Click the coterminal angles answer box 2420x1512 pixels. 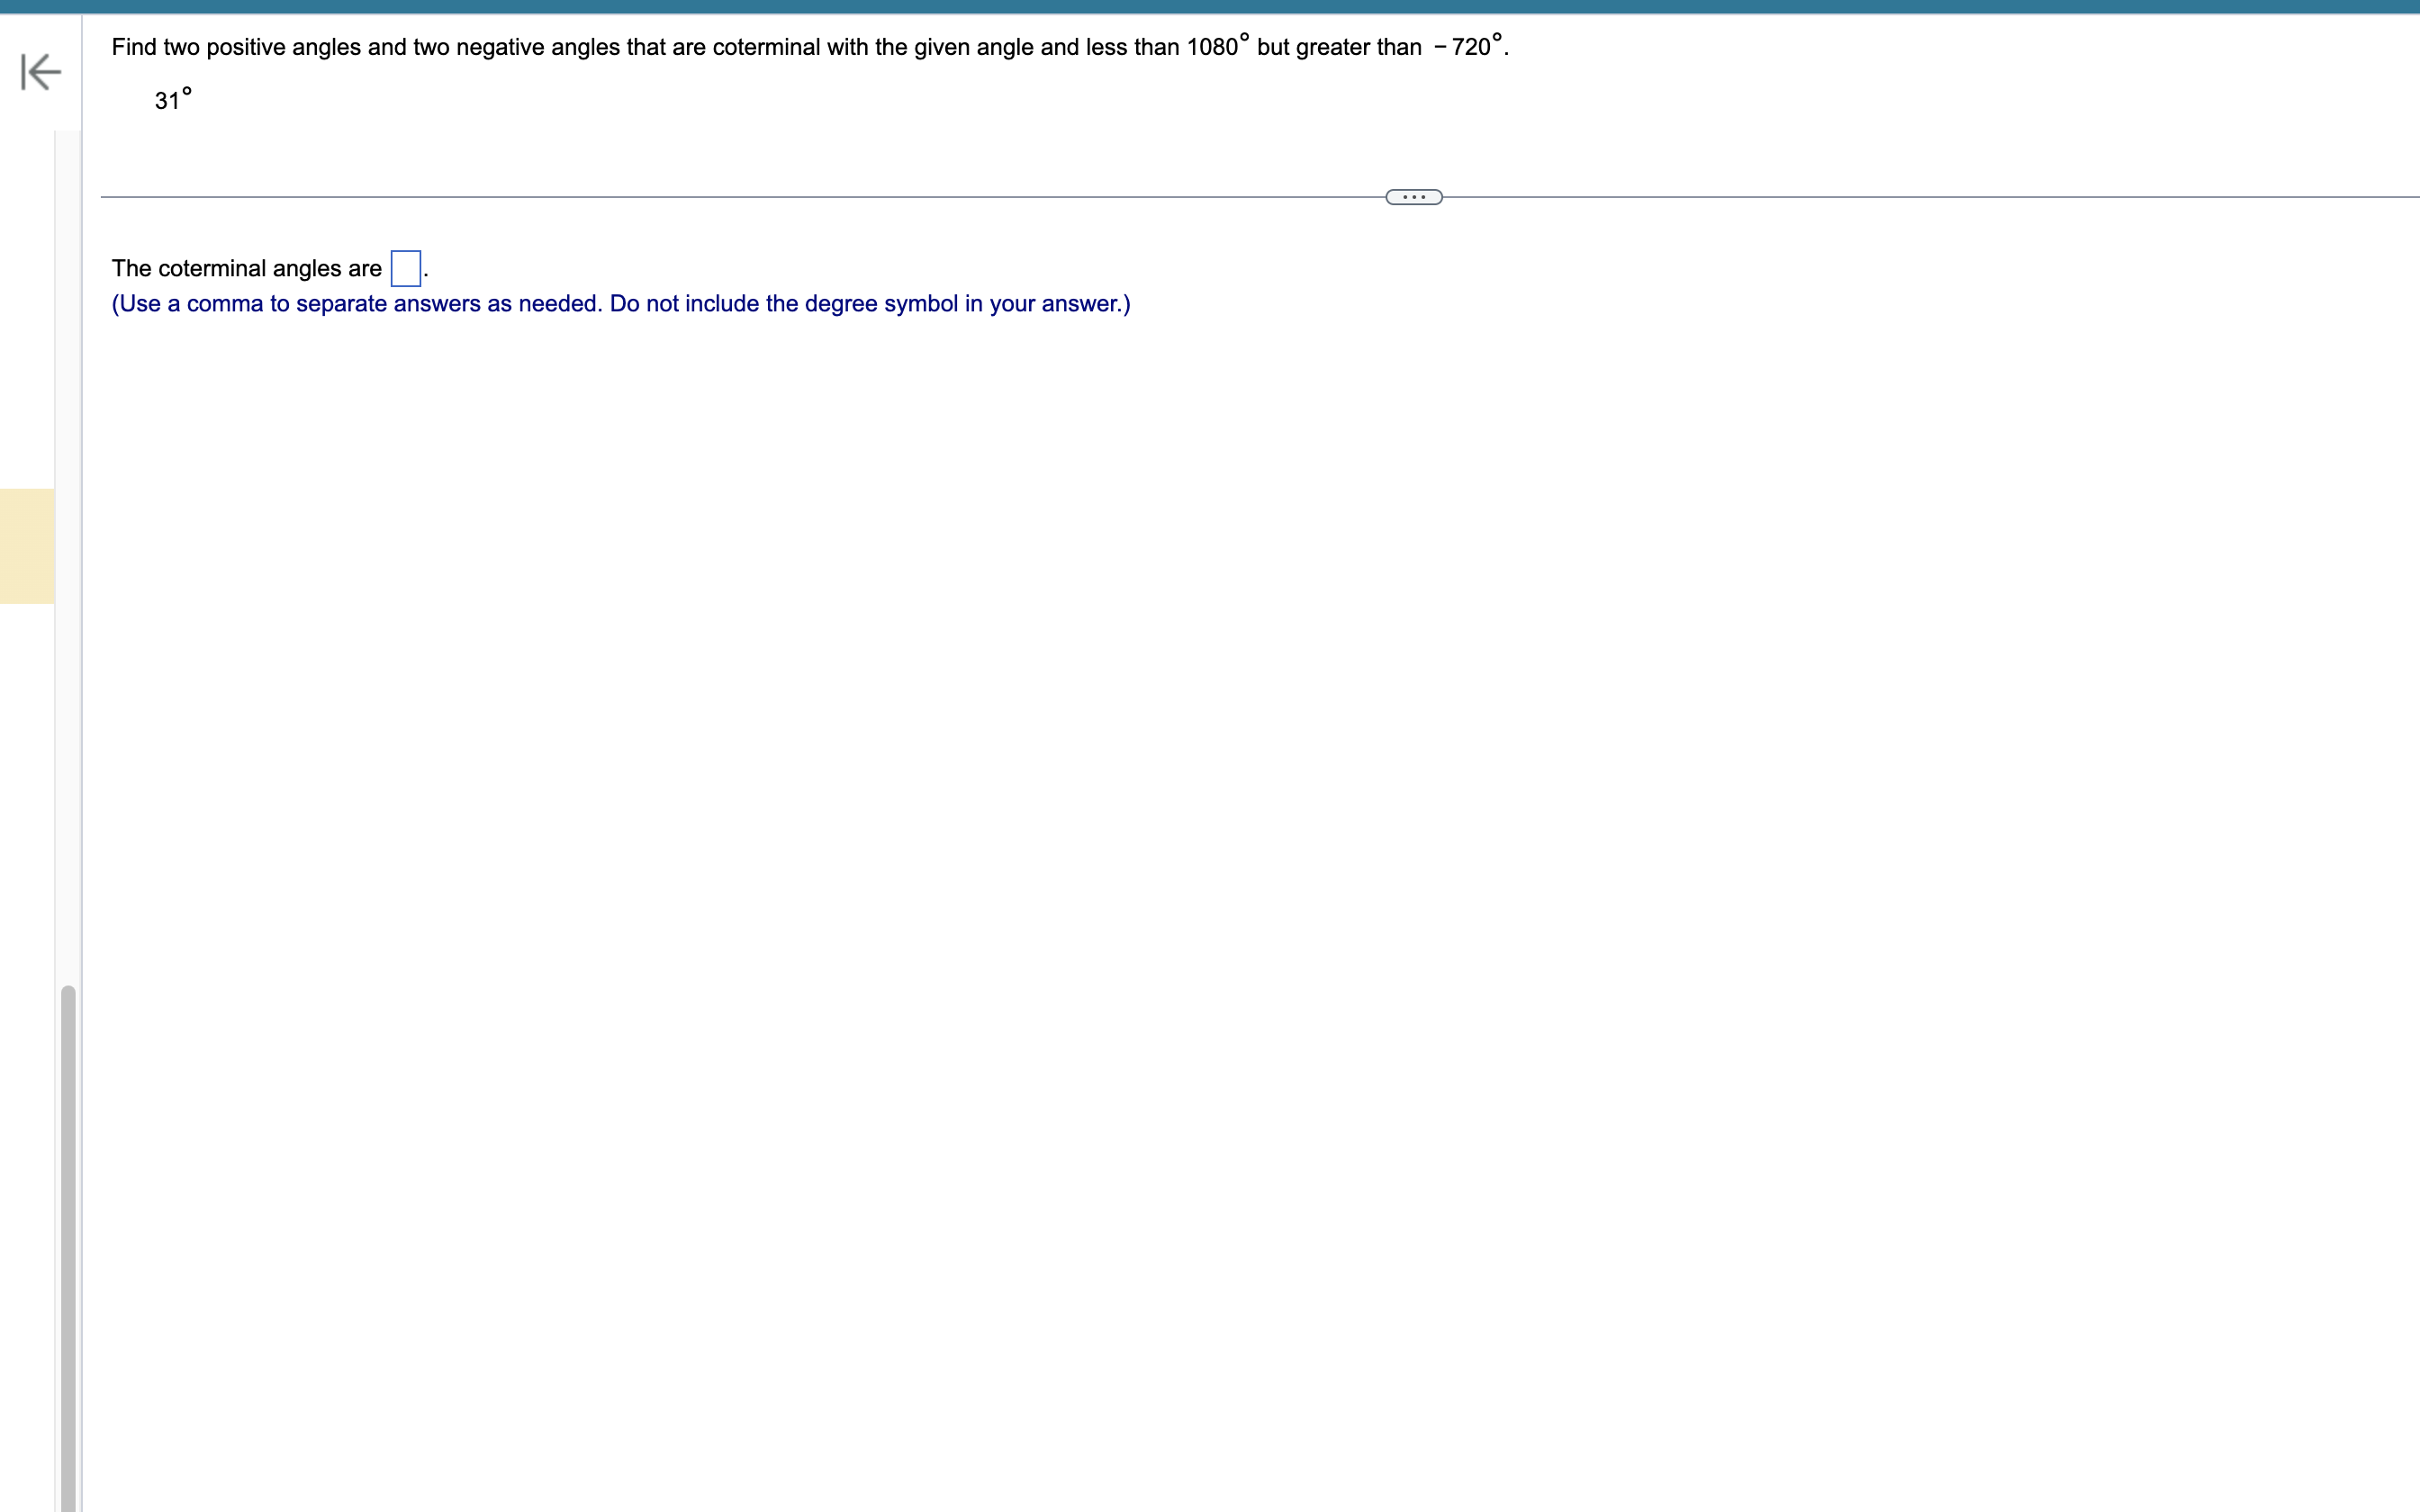405,268
